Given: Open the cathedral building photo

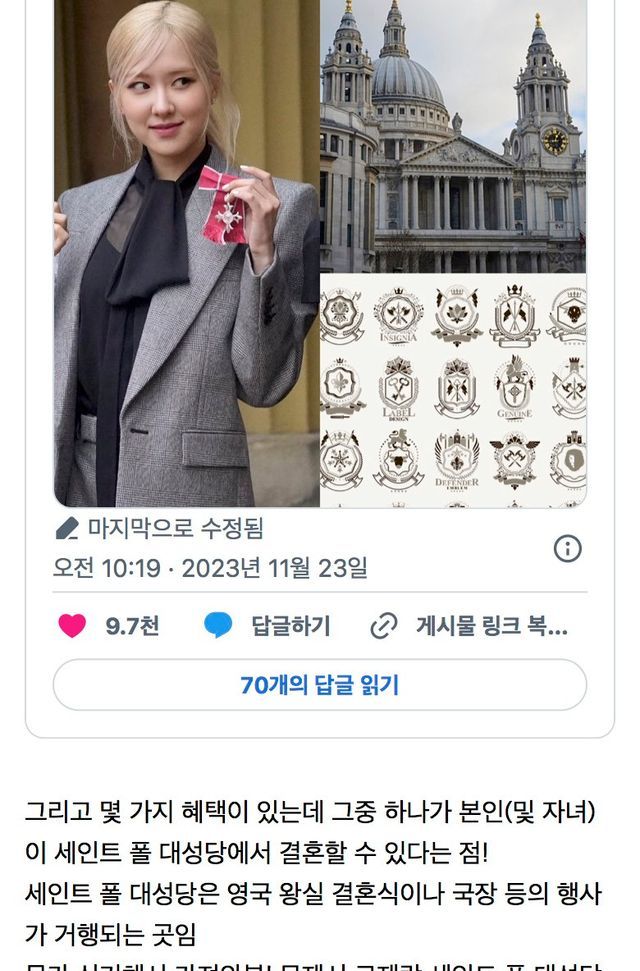Looking at the screenshot, I should [454, 136].
